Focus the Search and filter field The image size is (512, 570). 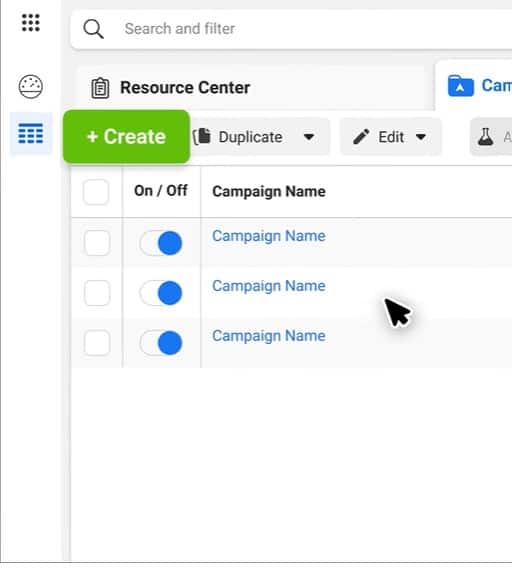click(x=291, y=29)
